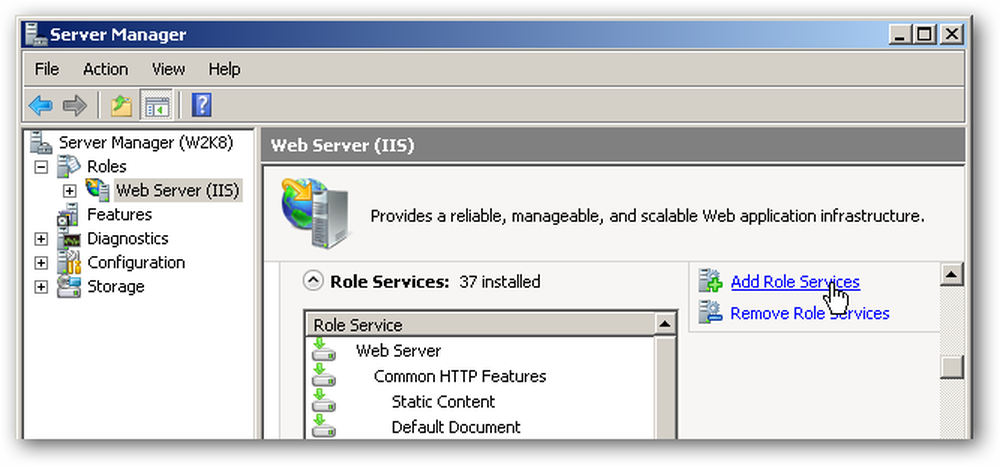Click the Storage node icon
Image resolution: width=1000 pixels, height=466 pixels.
pos(68,287)
